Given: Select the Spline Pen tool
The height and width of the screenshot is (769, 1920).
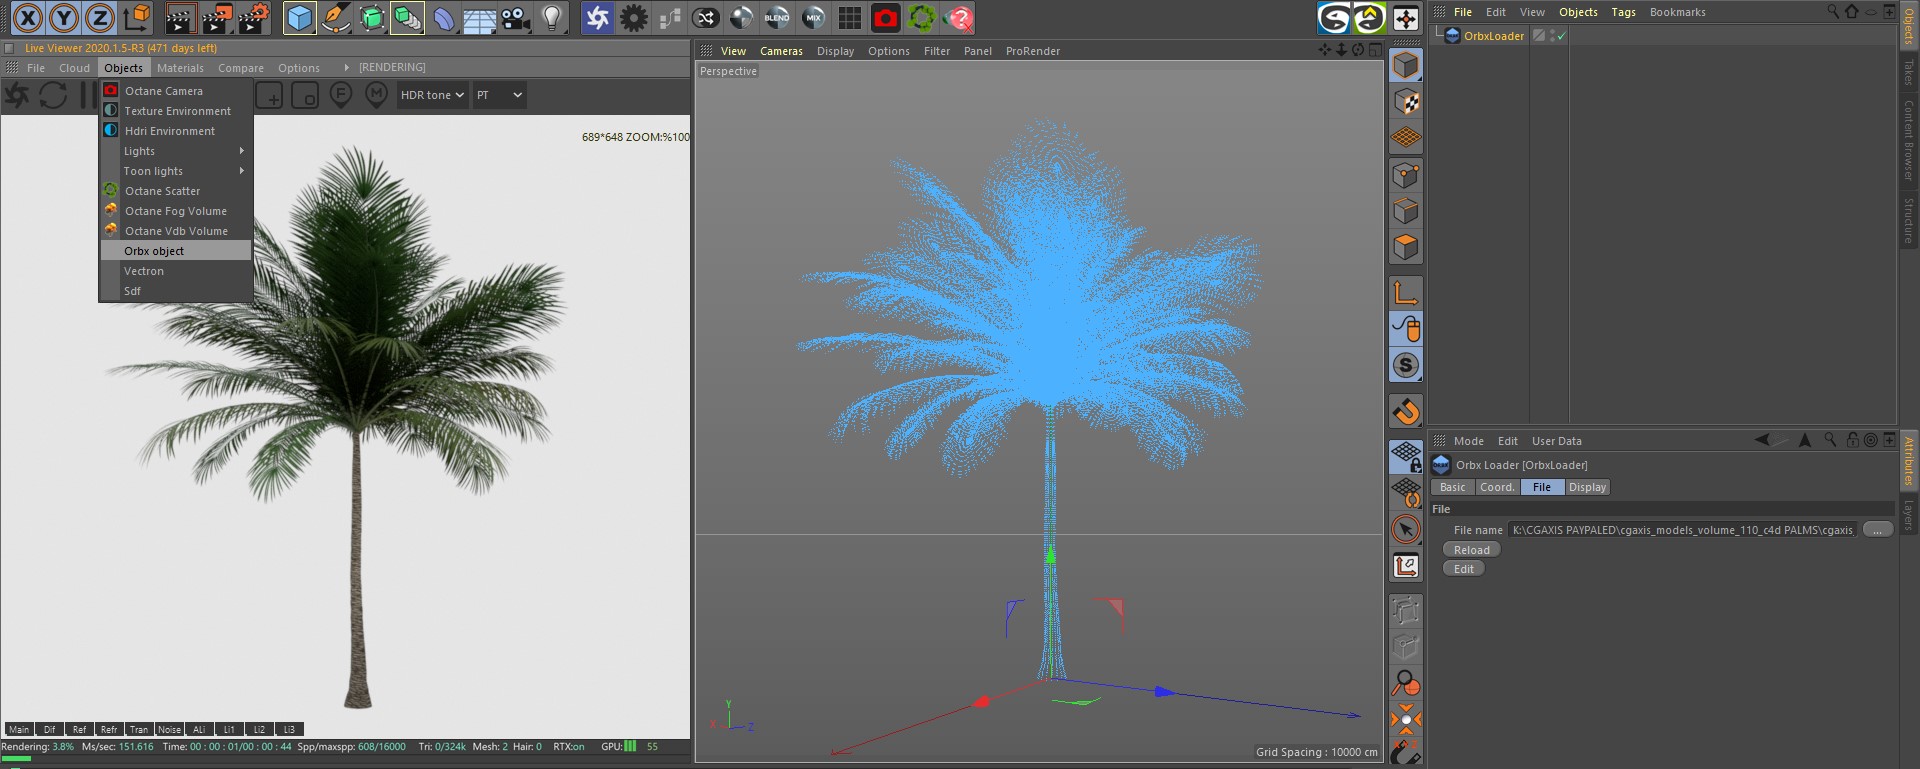Looking at the screenshot, I should point(336,18).
